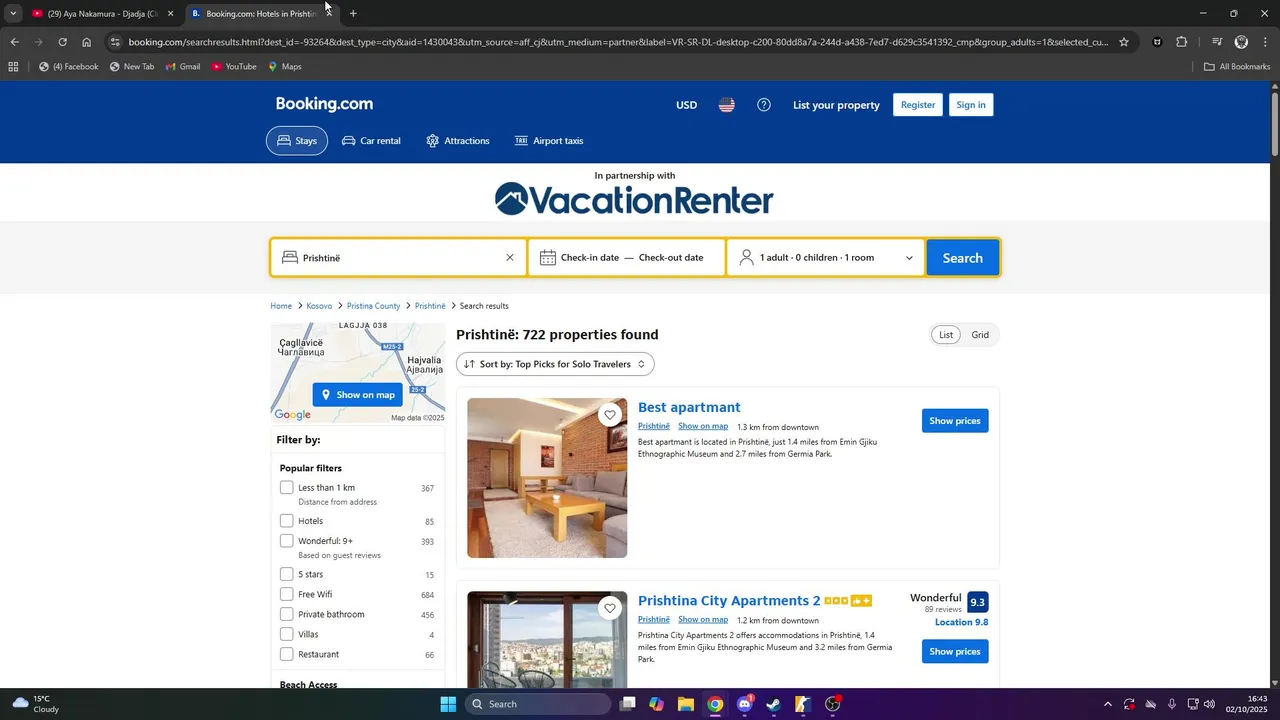Screen dimensions: 1280x720
Task: Open the List your property link
Action: coord(836,105)
